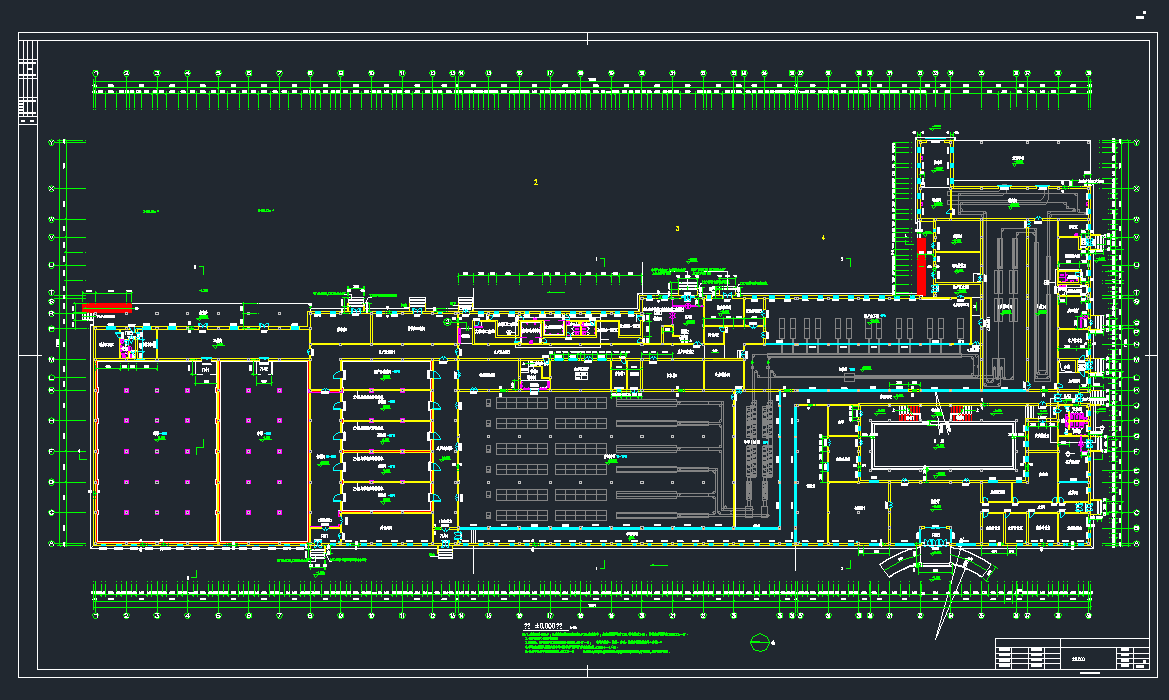
Task: Click the small icon in top-right corner
Action: coord(1141,13)
